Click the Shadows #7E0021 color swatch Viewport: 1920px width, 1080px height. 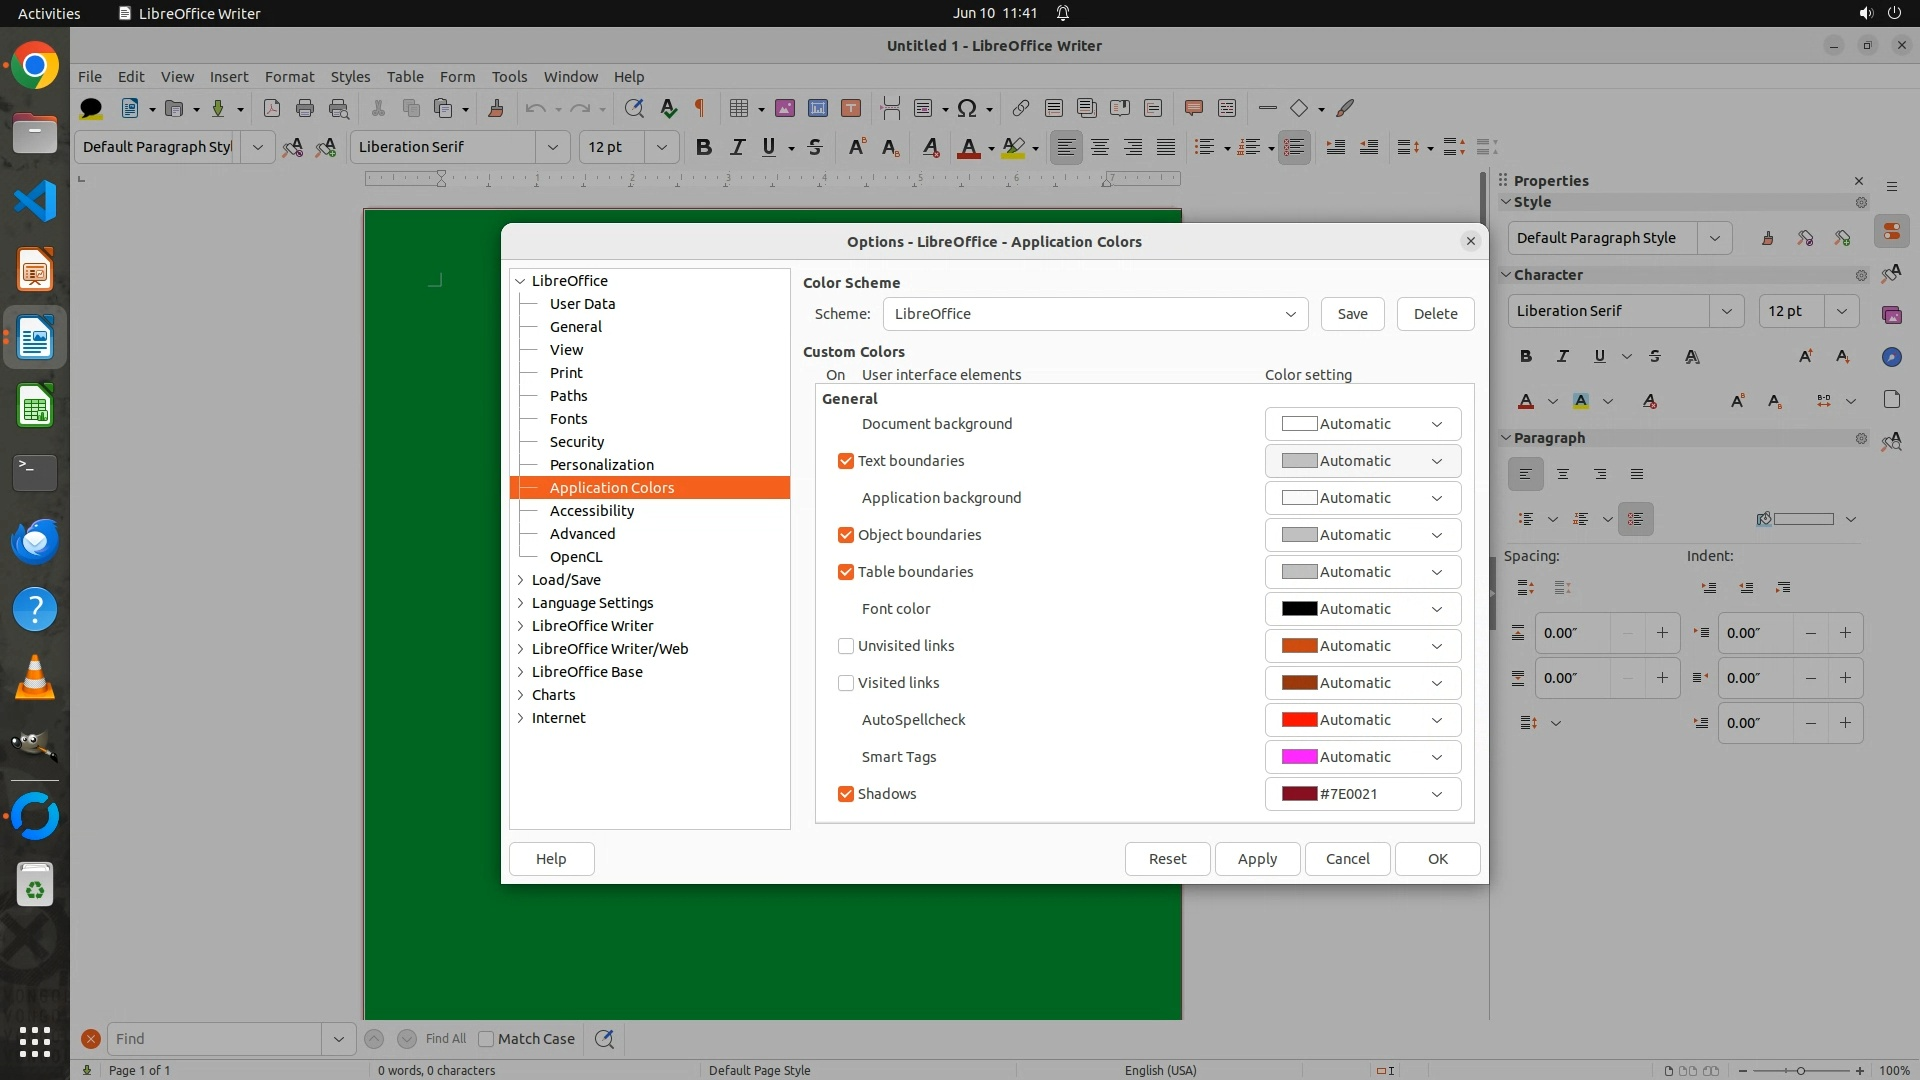[1300, 794]
